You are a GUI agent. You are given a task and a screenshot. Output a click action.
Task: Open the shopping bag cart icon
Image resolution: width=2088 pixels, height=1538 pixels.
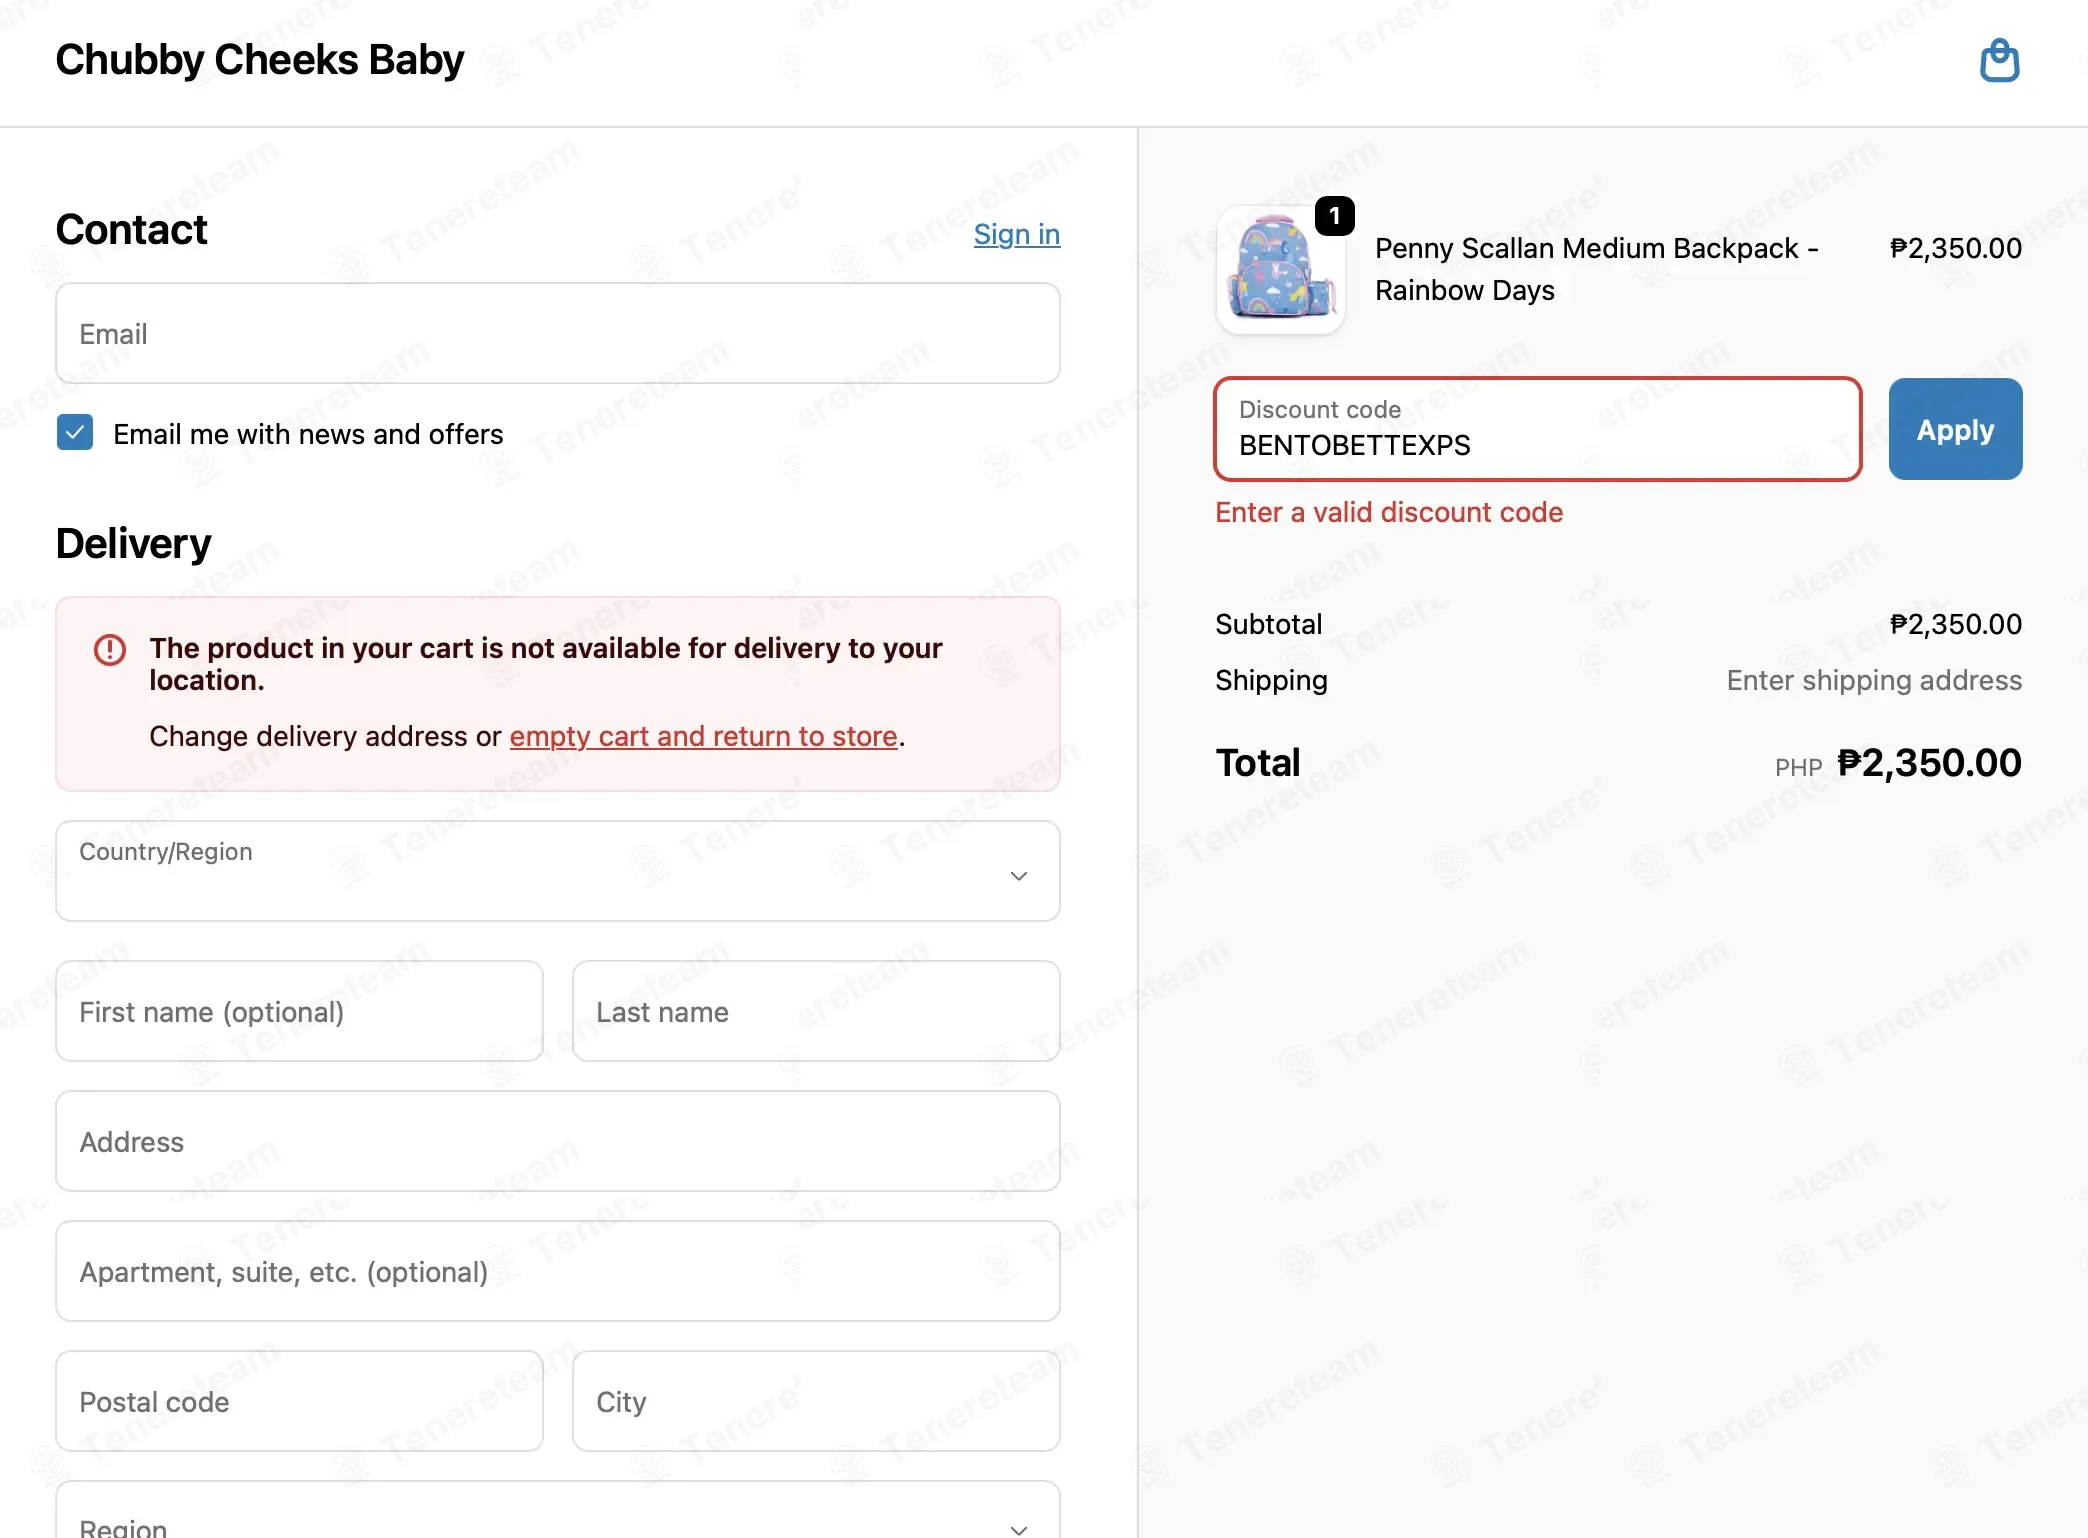coord(1999,61)
